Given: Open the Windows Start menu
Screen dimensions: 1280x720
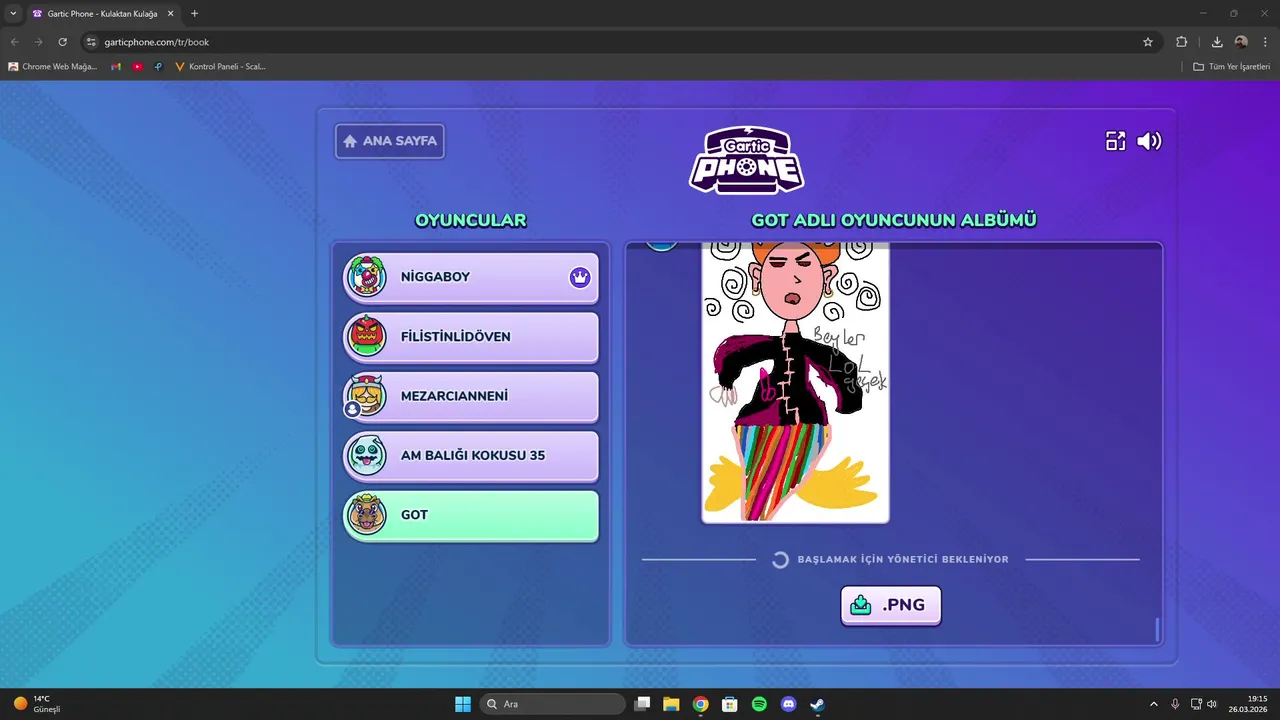Looking at the screenshot, I should (463, 704).
